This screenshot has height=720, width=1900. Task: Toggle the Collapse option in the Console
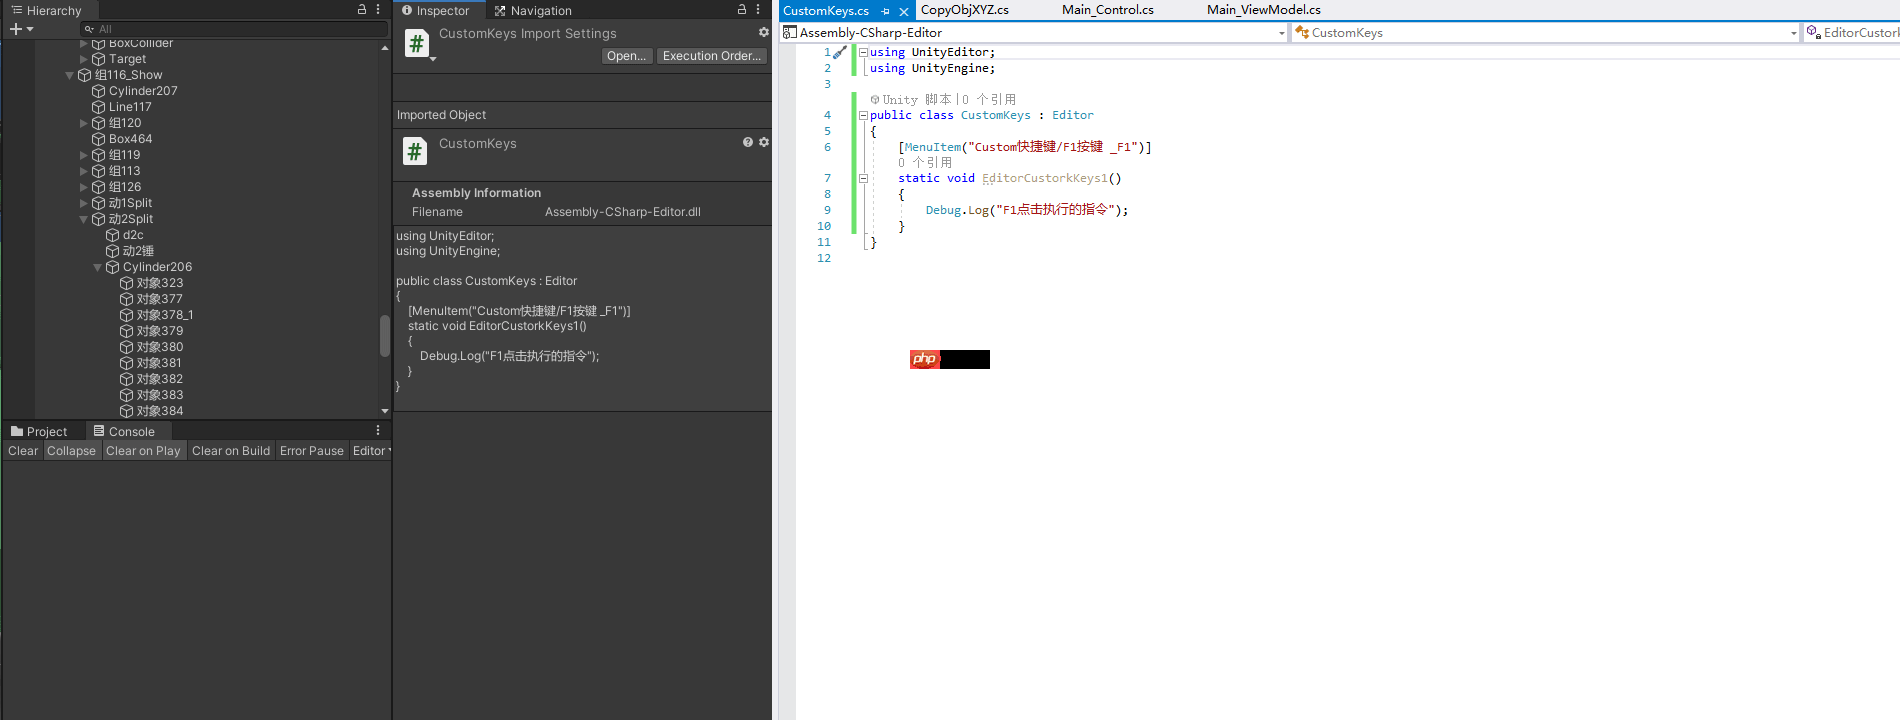pos(72,451)
